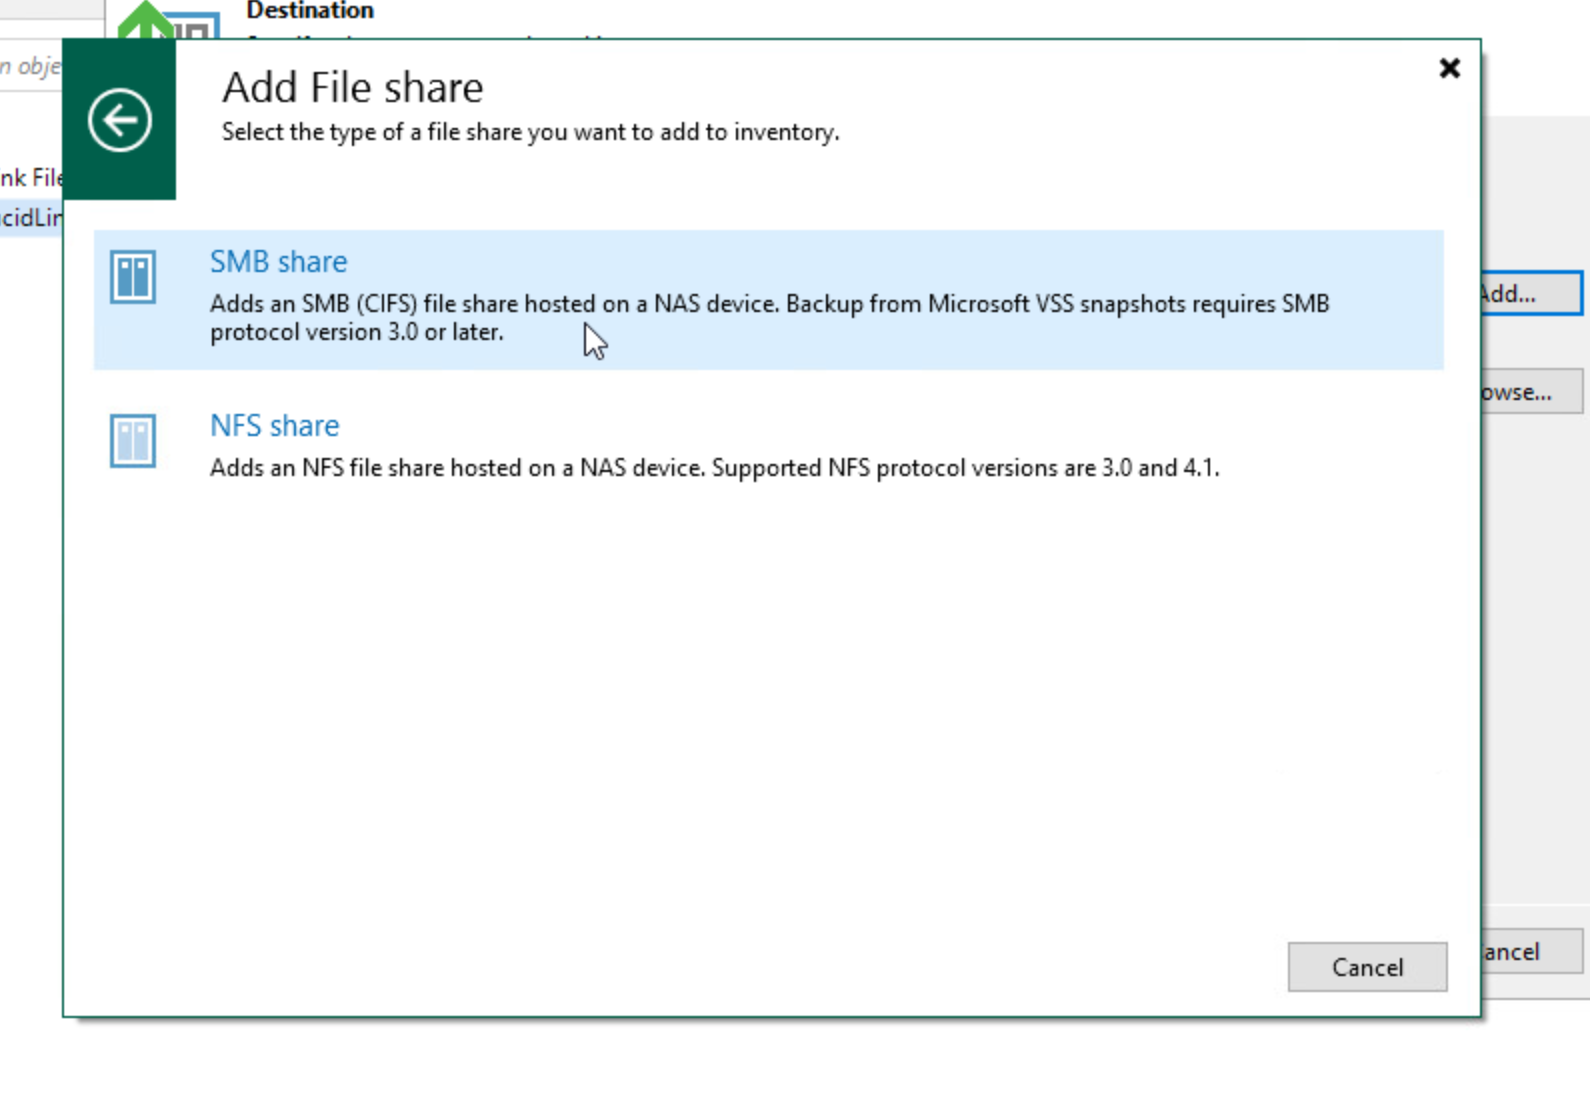Image resolution: width=1590 pixels, height=1096 pixels.
Task: Select the 'nk File' tree entry at left
Action: coord(31,178)
